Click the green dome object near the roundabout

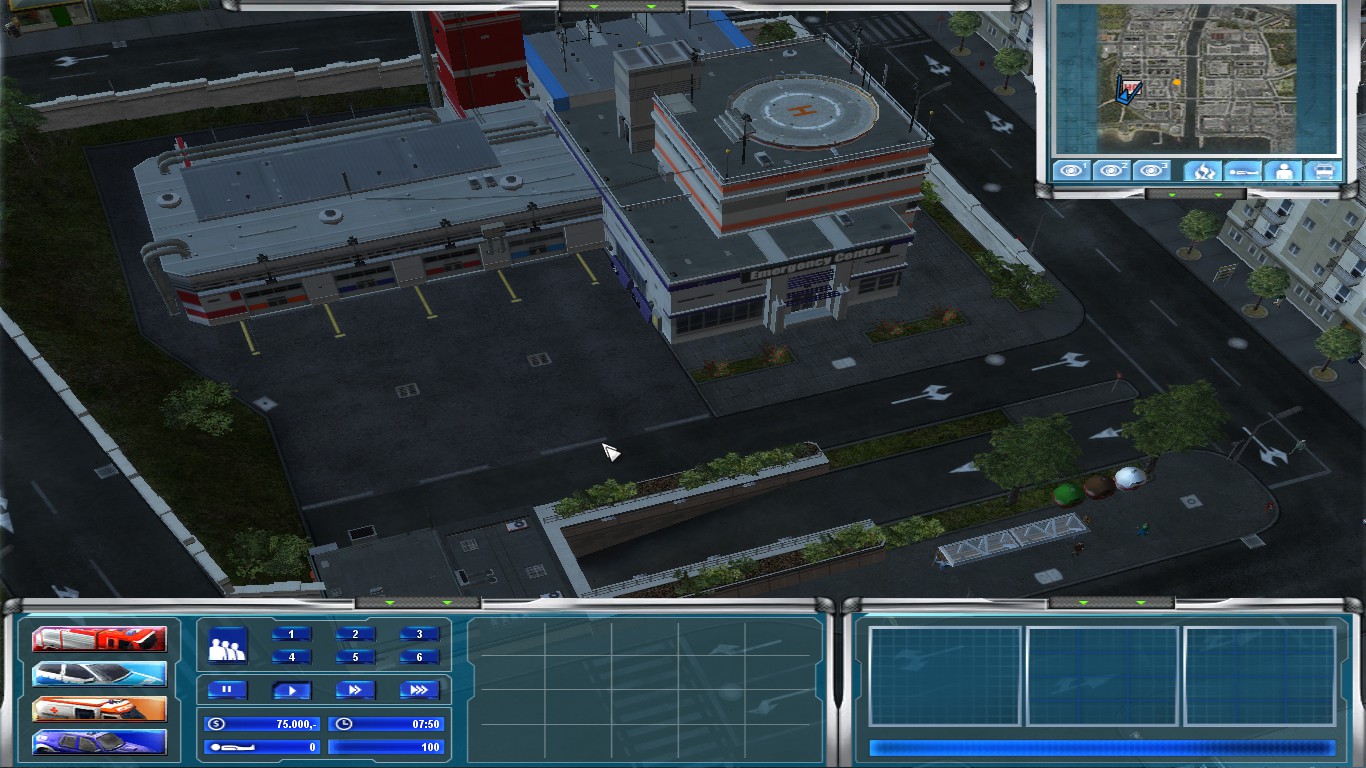(x=1067, y=493)
